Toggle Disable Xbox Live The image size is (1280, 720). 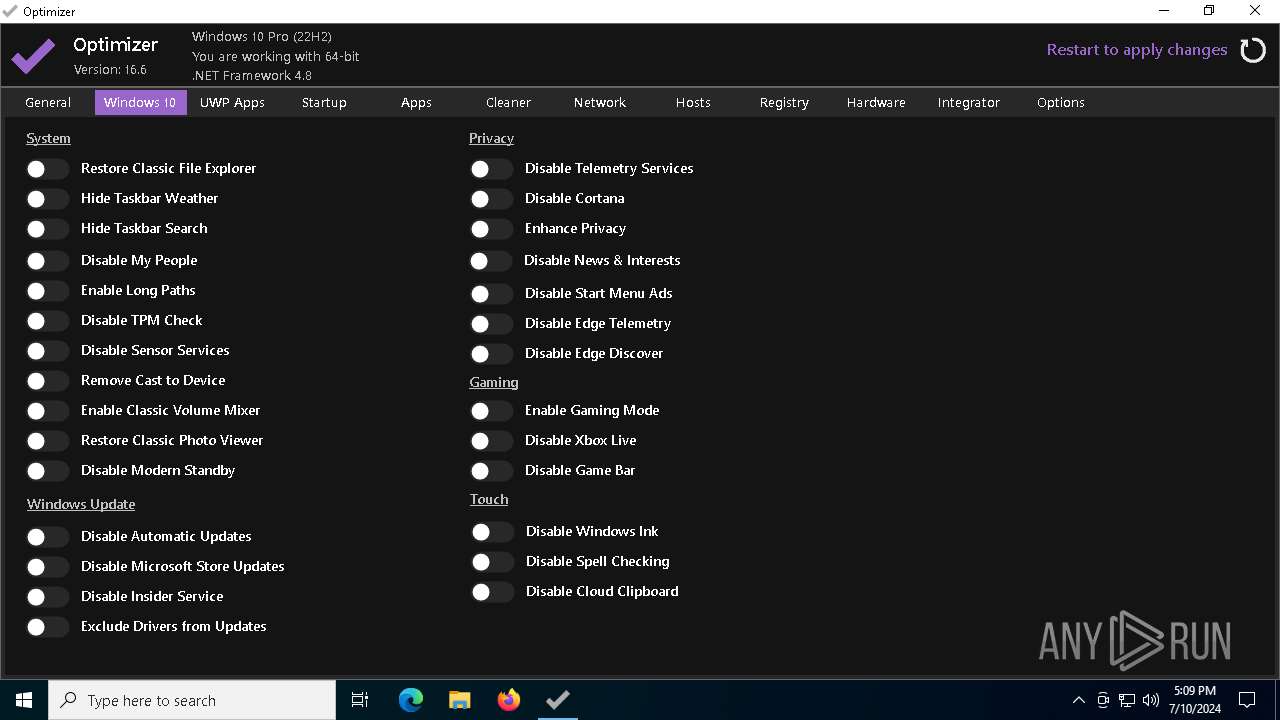(491, 441)
